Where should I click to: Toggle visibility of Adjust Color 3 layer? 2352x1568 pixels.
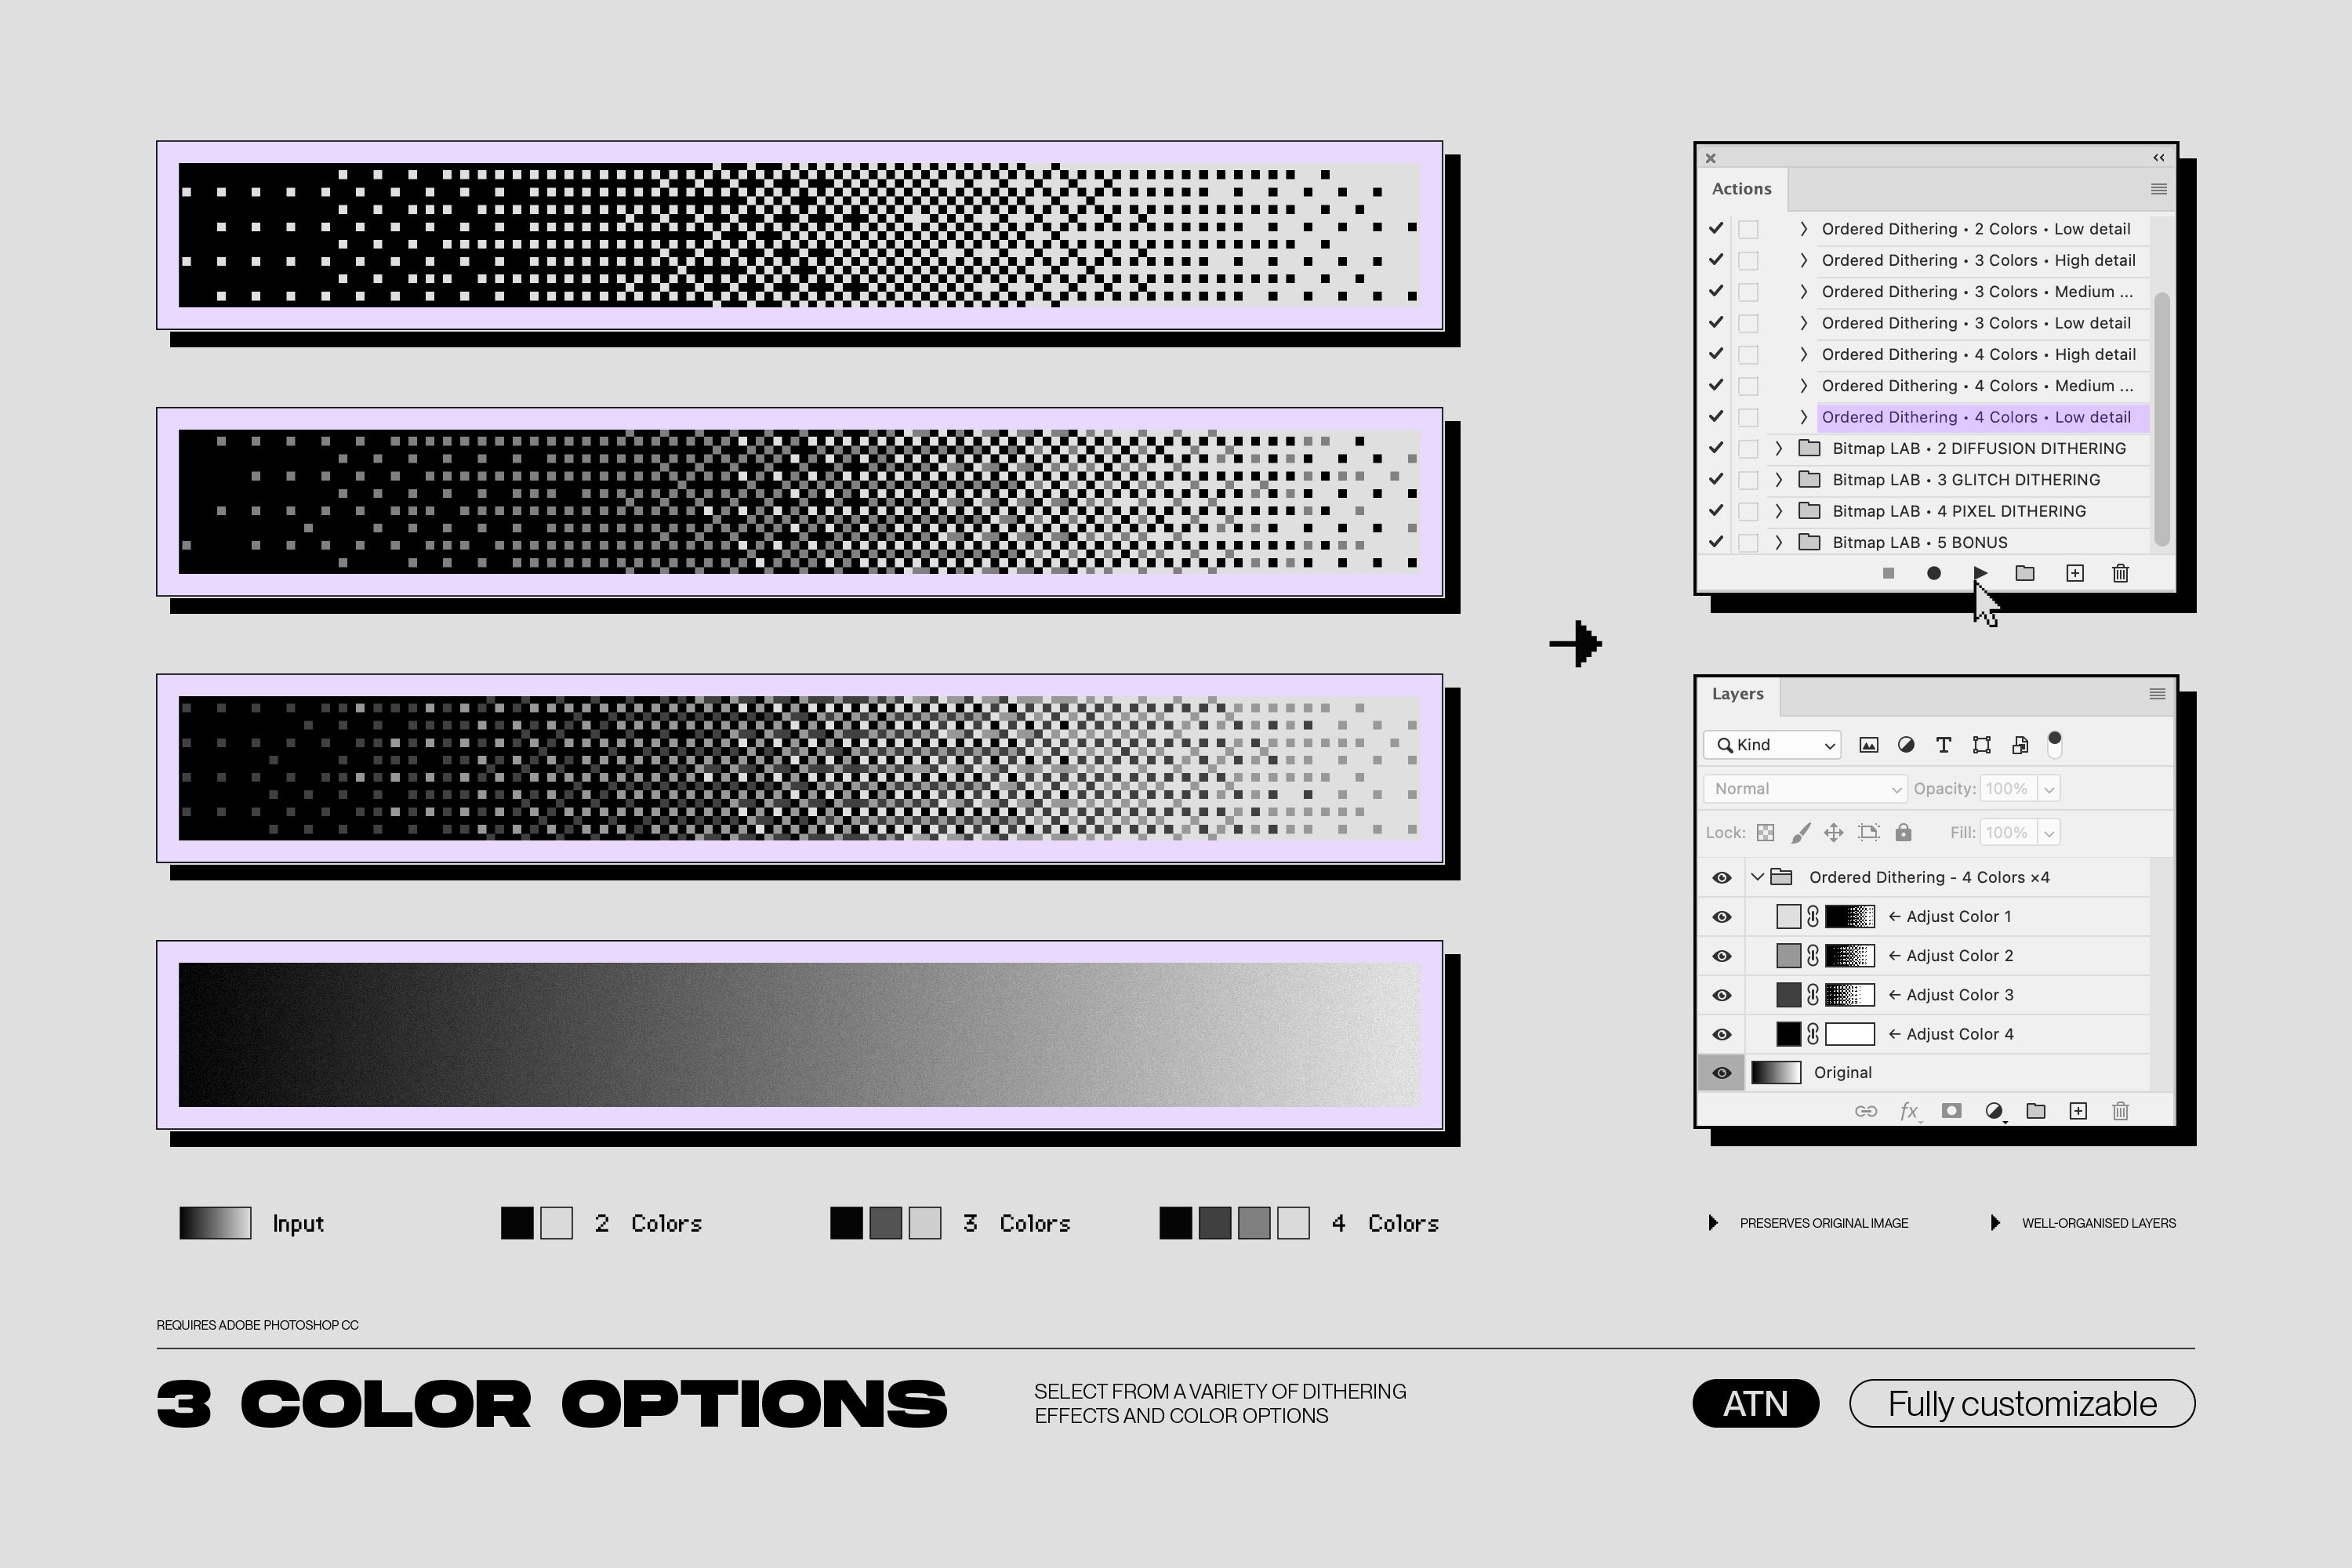coord(1722,994)
